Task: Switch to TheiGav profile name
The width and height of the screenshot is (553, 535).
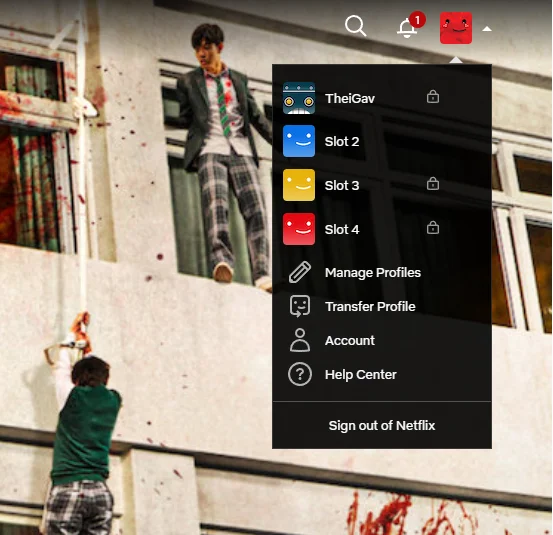Action: pos(350,98)
